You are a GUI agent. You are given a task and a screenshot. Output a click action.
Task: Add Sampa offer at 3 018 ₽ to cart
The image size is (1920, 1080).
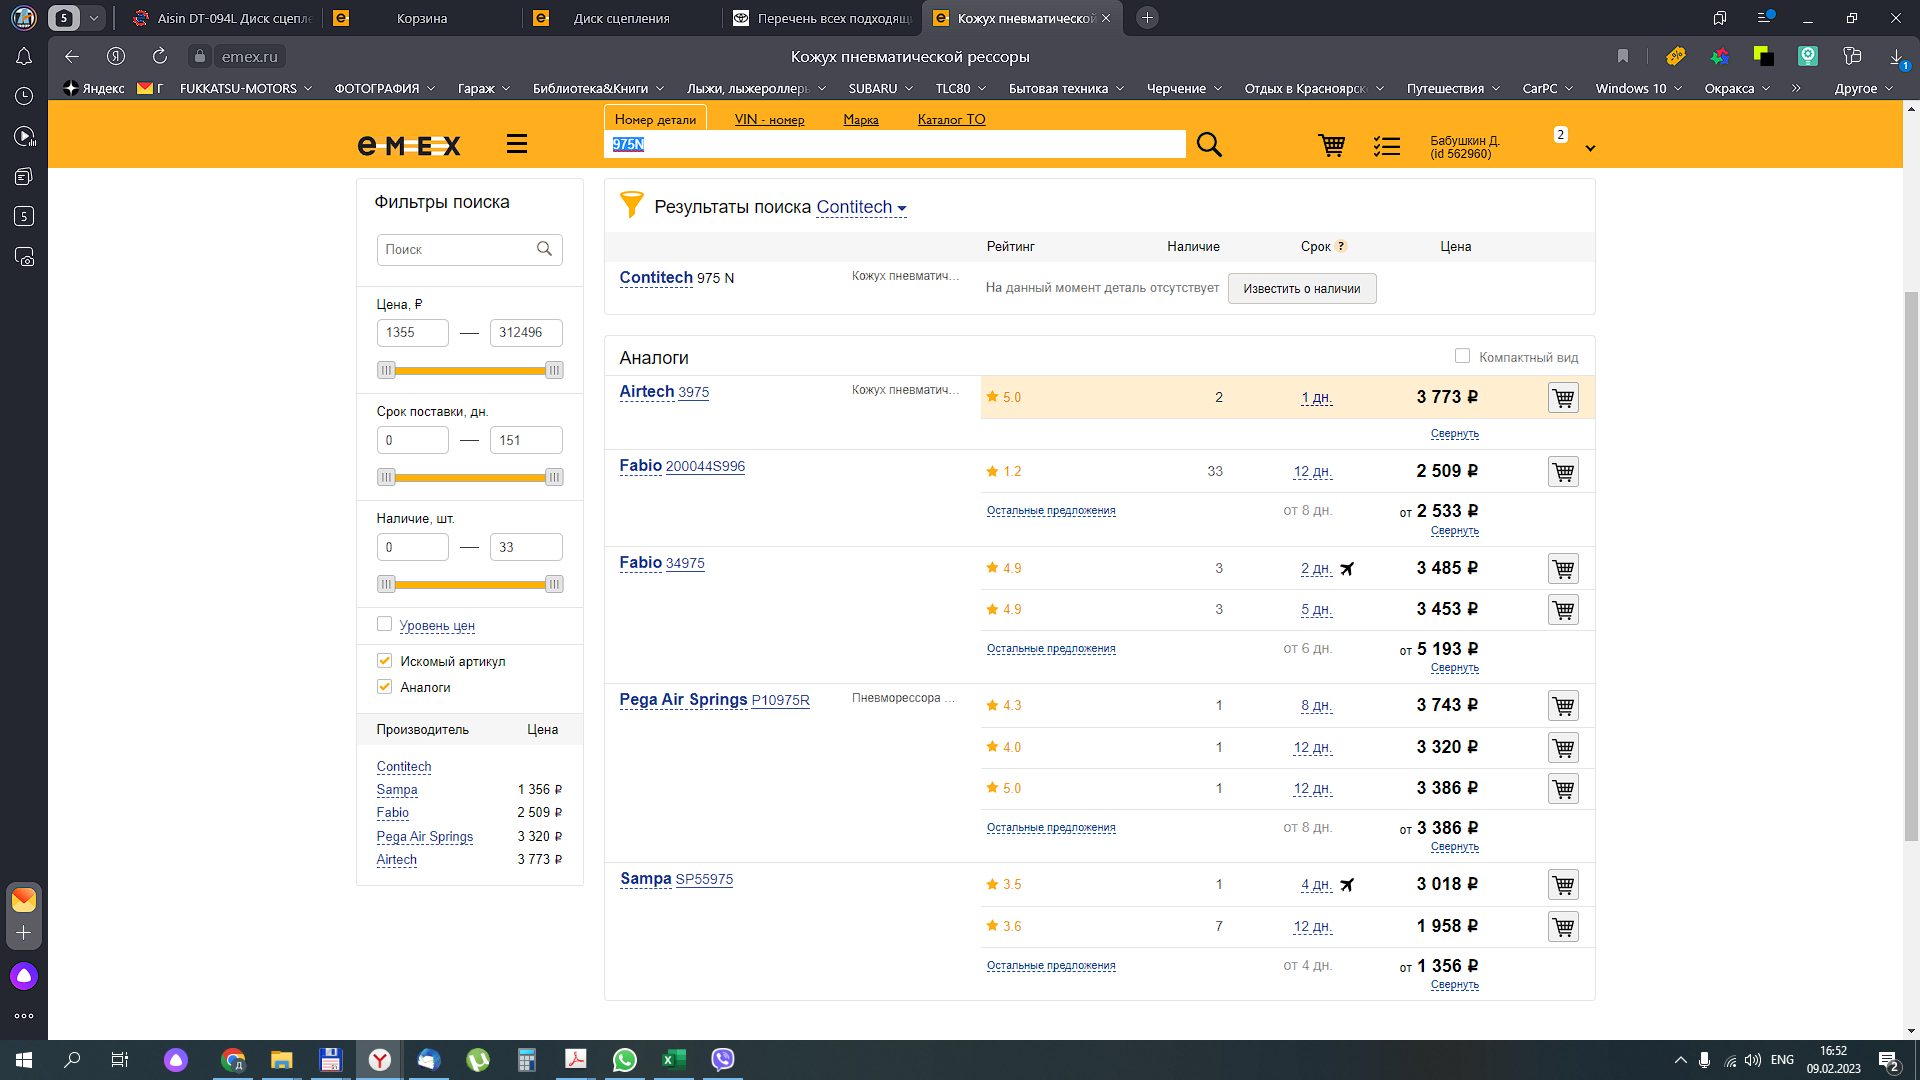1563,885
